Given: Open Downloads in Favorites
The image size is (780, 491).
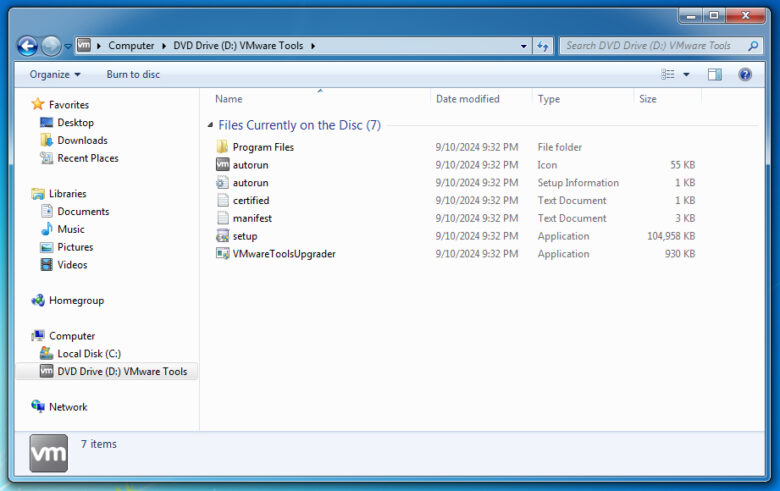Looking at the screenshot, I should tap(82, 140).
